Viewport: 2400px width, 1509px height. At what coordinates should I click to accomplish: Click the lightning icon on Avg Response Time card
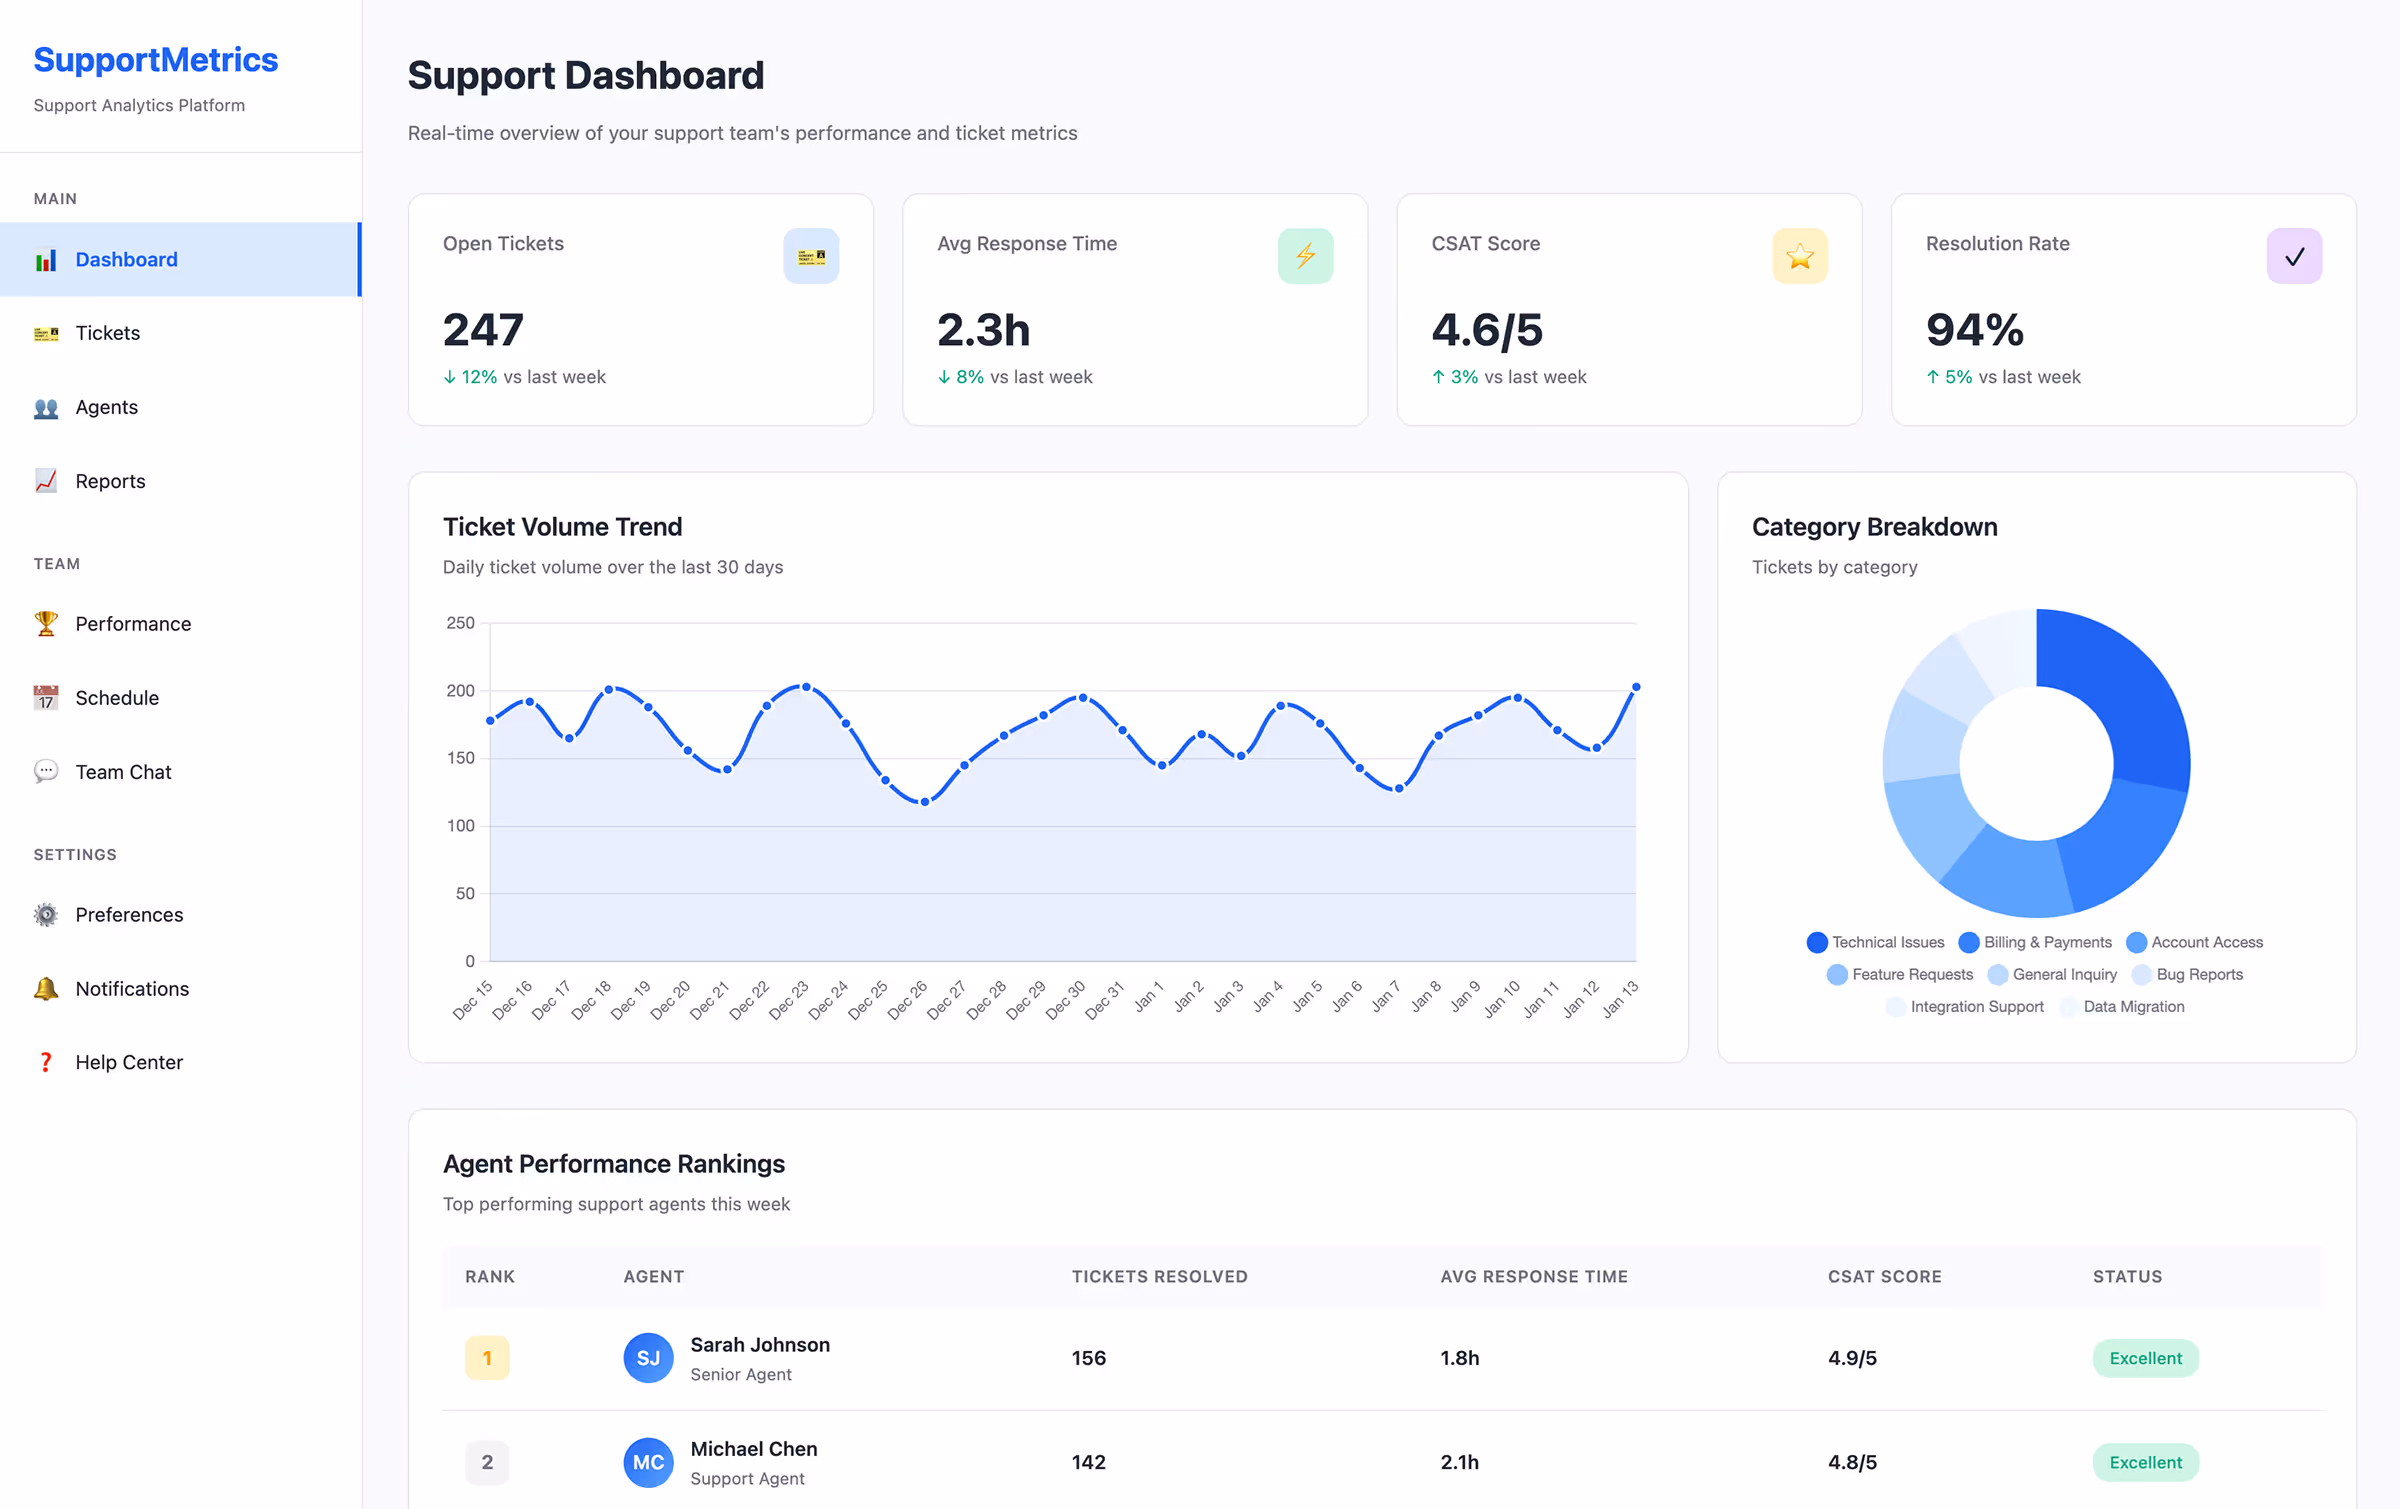[1306, 256]
